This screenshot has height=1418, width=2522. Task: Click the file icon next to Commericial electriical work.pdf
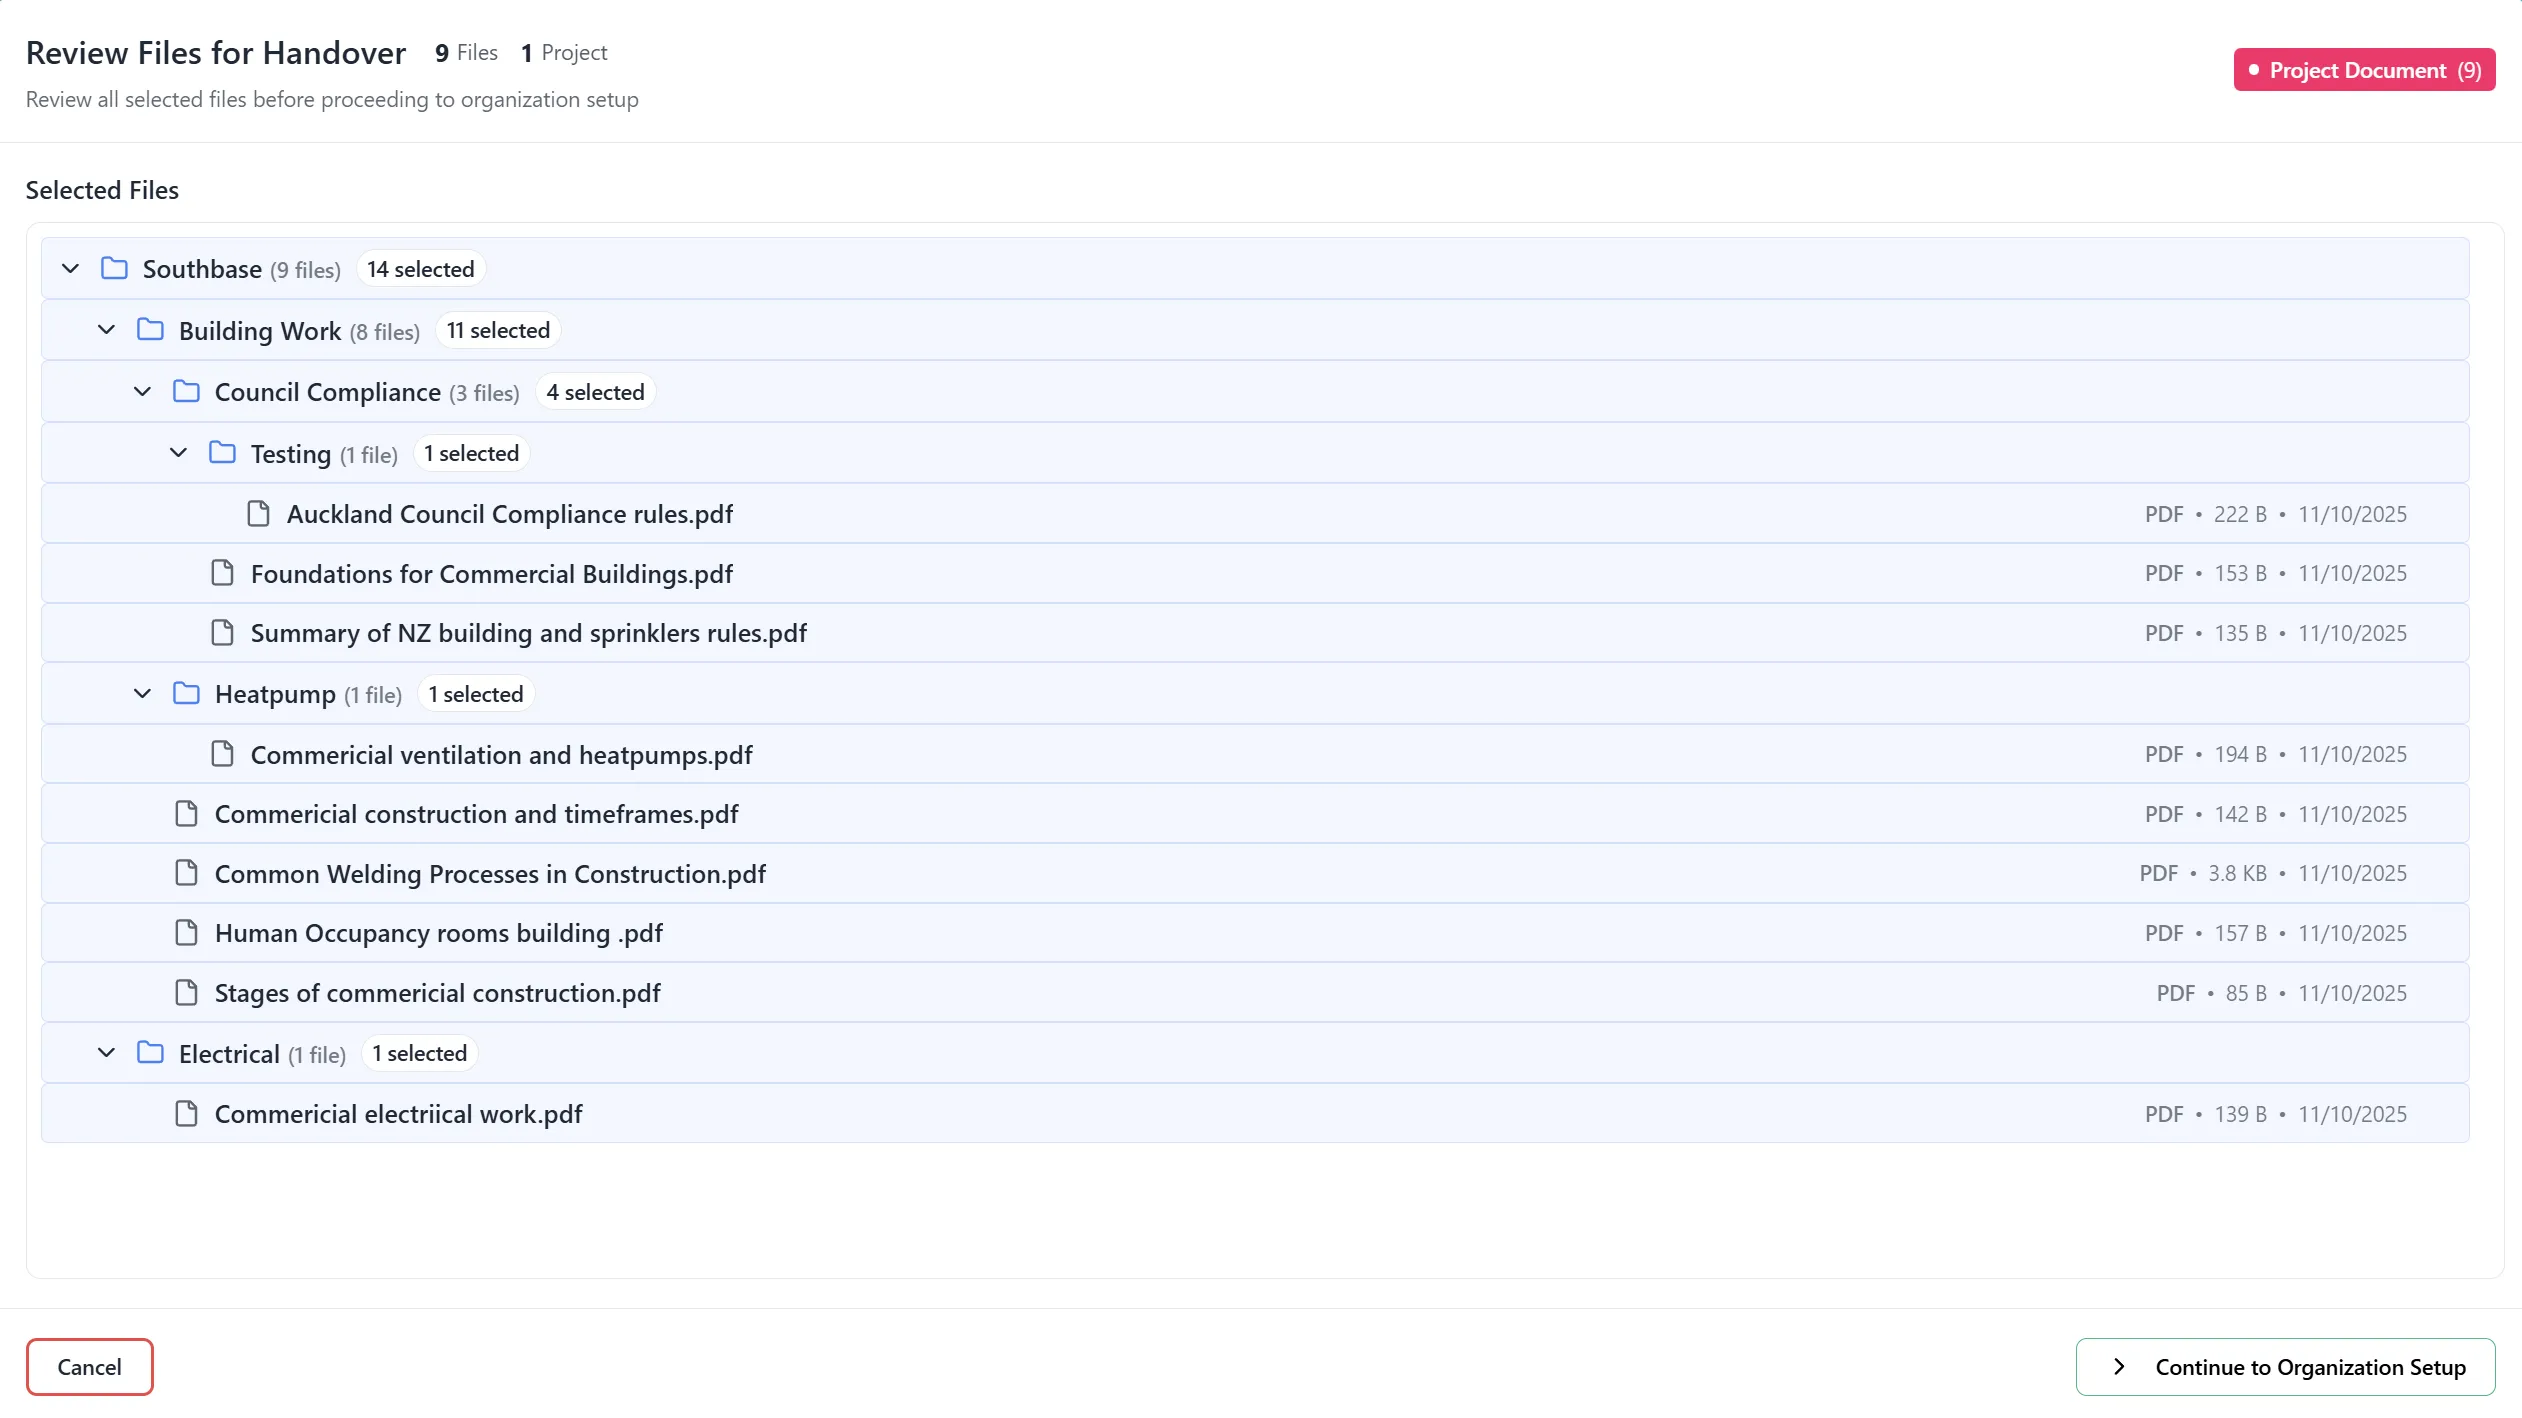pyautogui.click(x=185, y=1113)
